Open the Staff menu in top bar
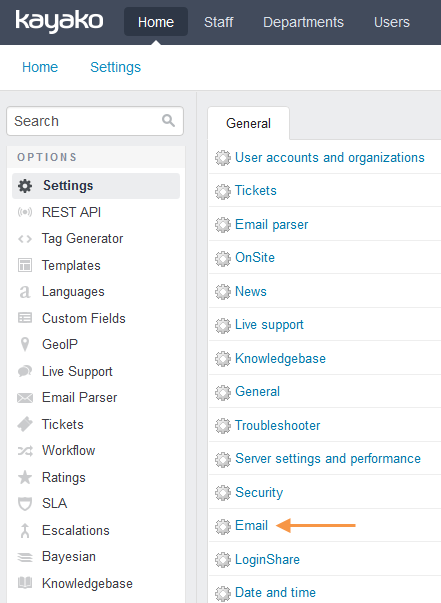The image size is (441, 603). (x=218, y=22)
